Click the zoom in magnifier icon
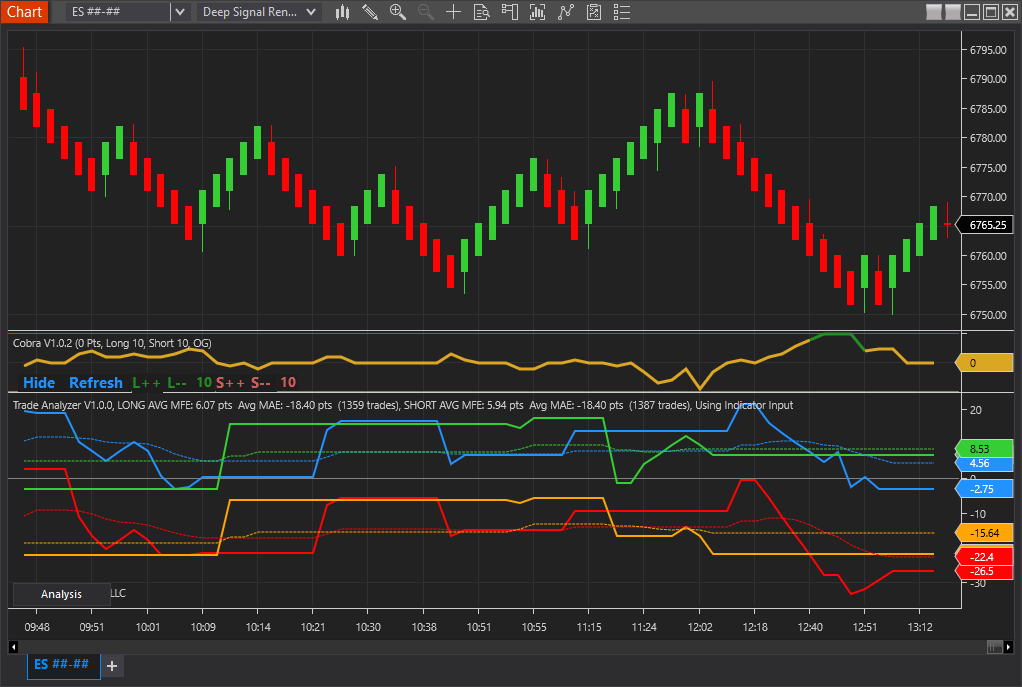The image size is (1022, 687). 398,12
